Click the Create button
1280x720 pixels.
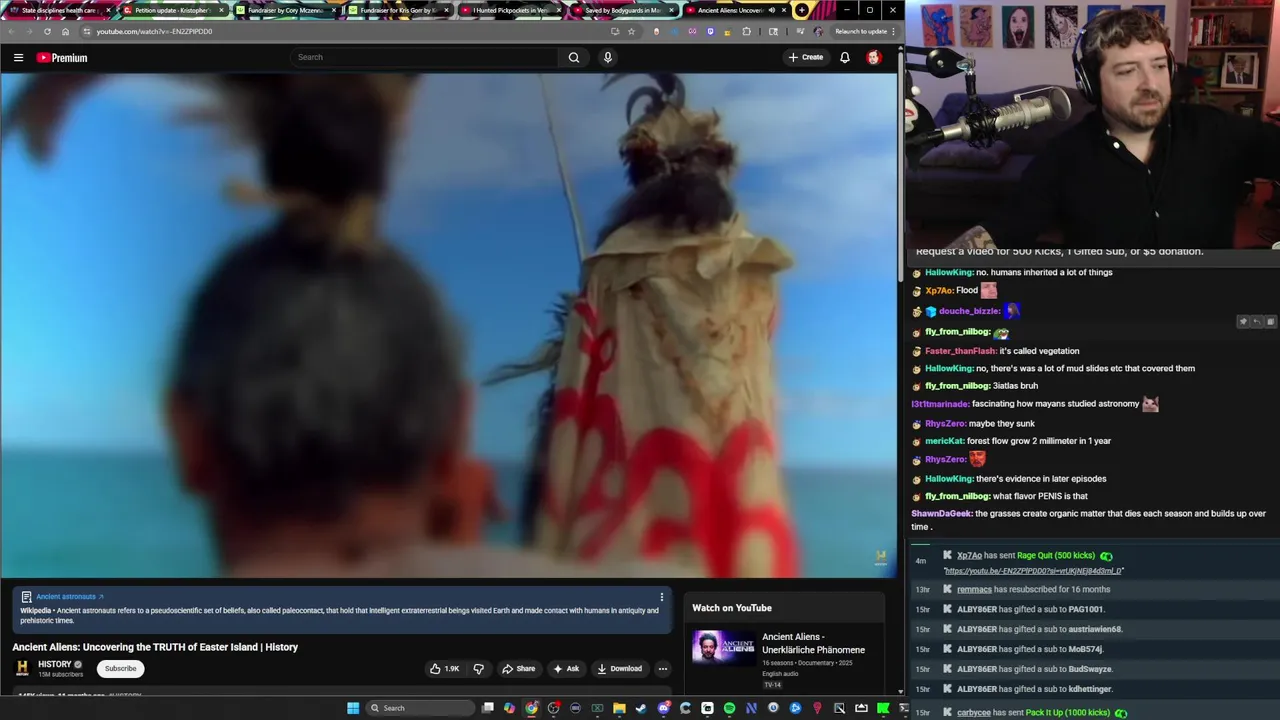point(806,57)
